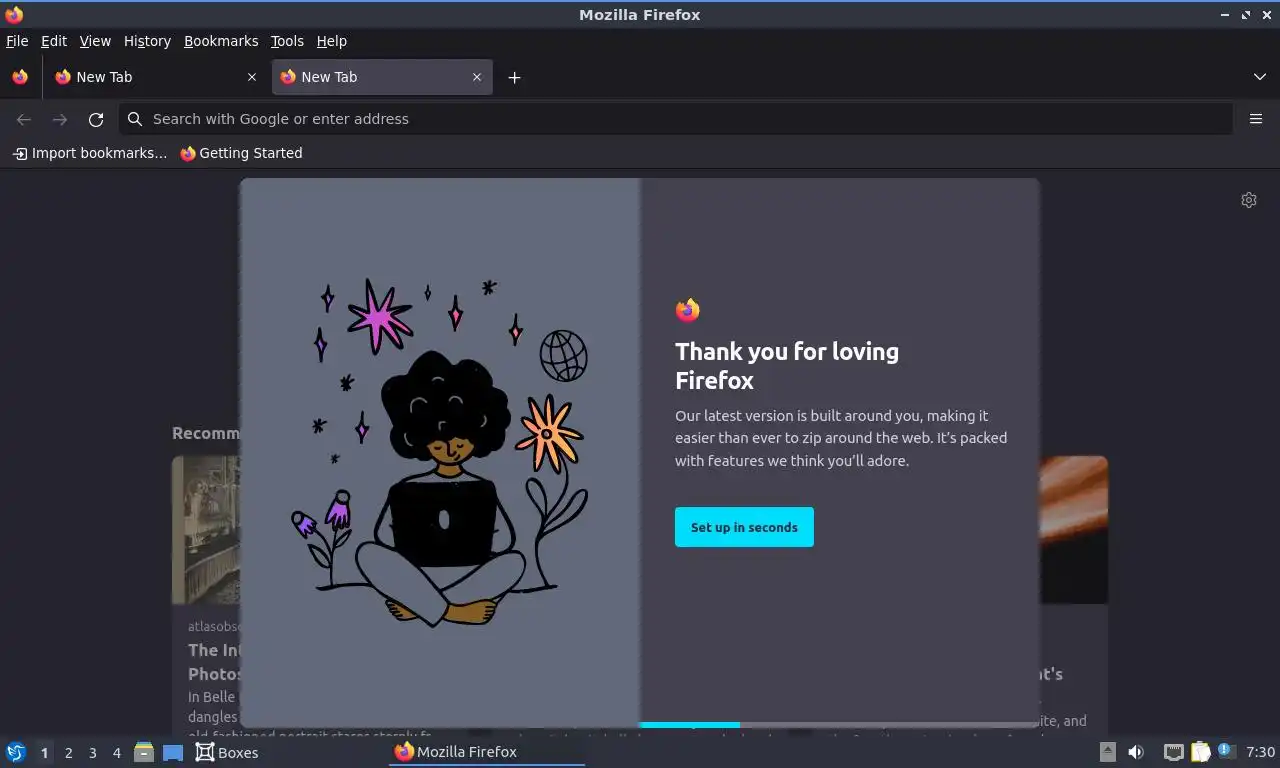The width and height of the screenshot is (1280, 768).
Task: Open the network tray icon
Action: click(x=1174, y=752)
